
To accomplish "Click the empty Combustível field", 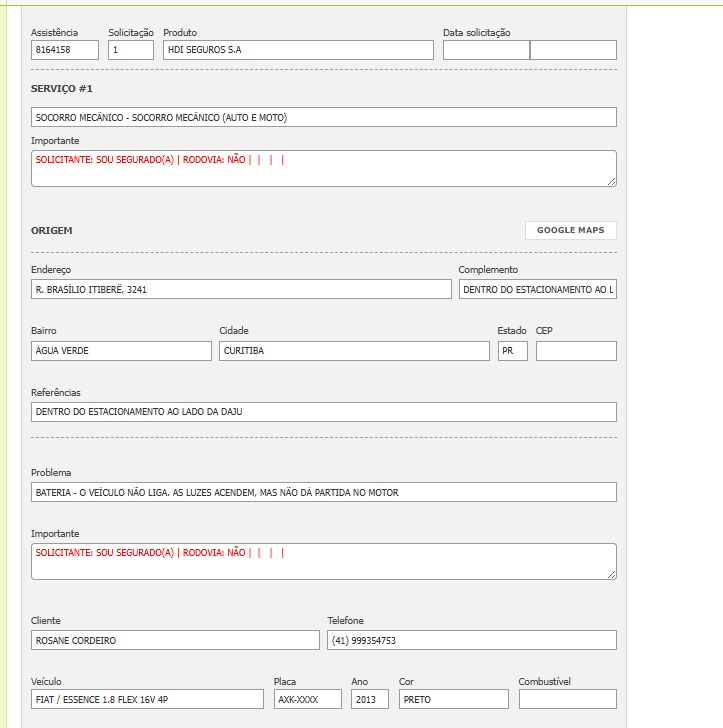I will pyautogui.click(x=568, y=699).
